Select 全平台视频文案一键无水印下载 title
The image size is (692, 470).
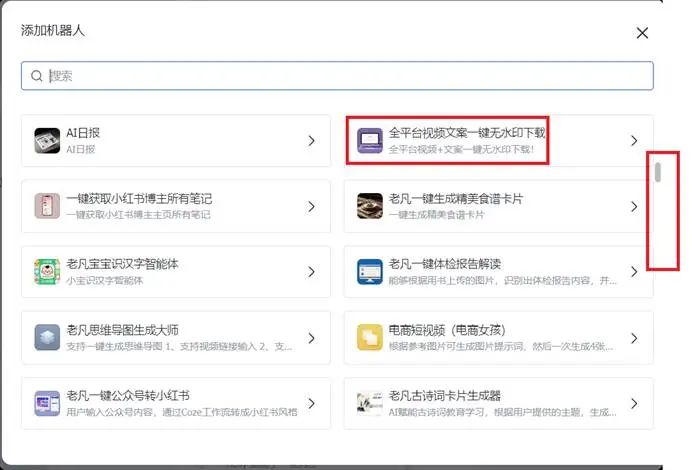tap(467, 133)
